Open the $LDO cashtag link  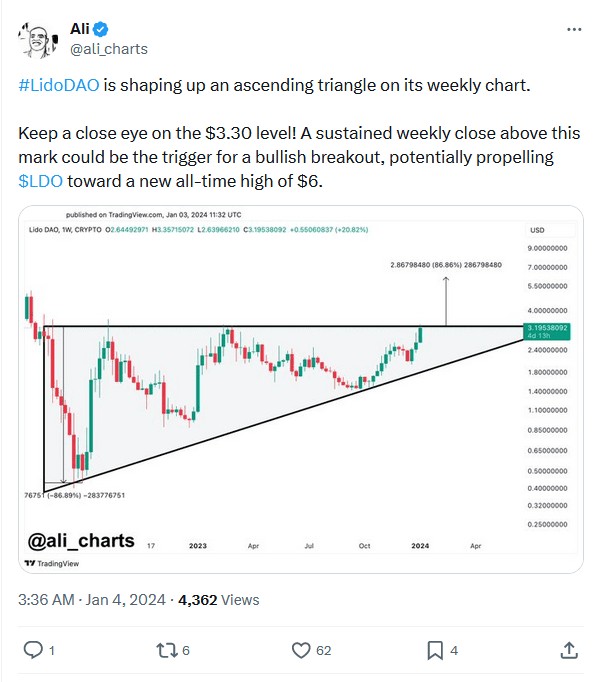[x=40, y=181]
